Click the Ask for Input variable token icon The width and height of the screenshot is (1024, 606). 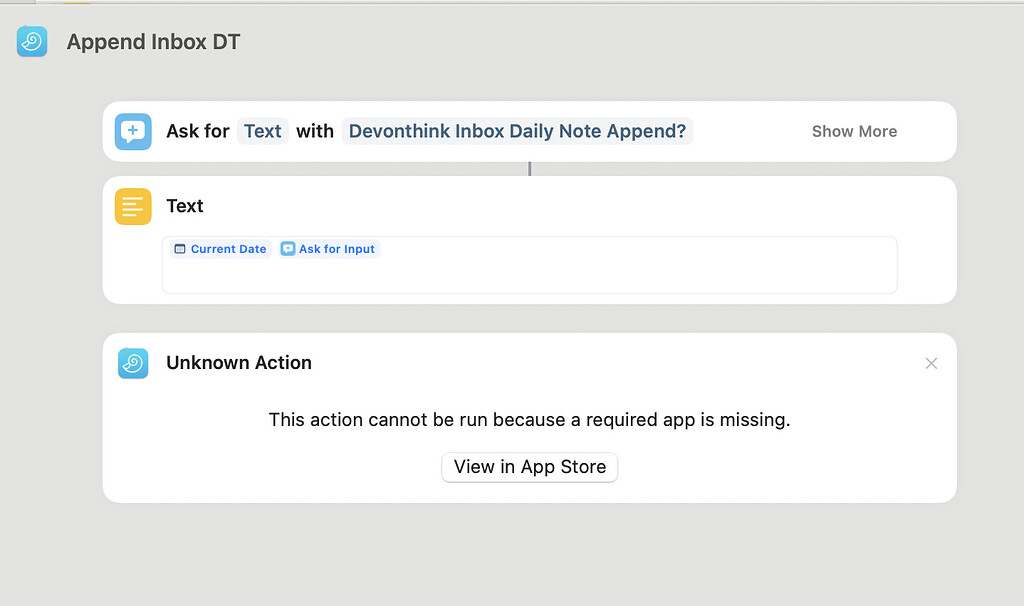(x=288, y=249)
